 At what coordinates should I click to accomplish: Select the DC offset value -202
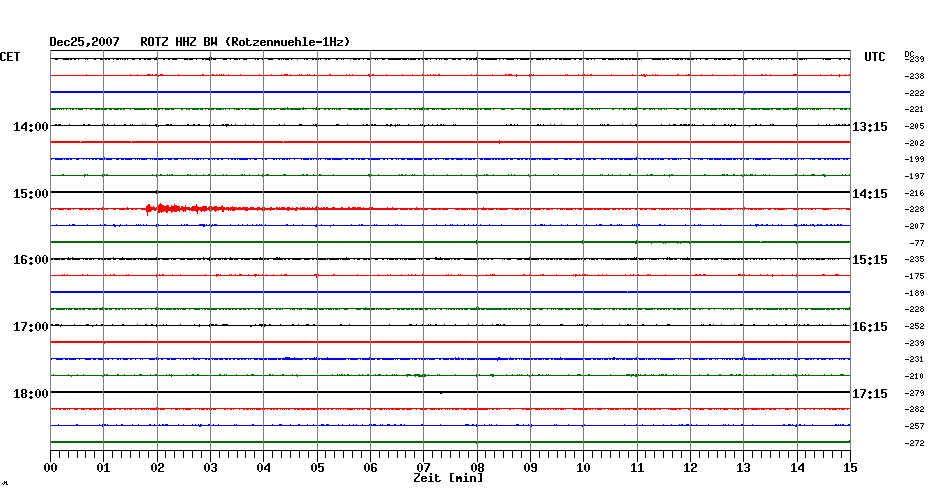point(915,143)
